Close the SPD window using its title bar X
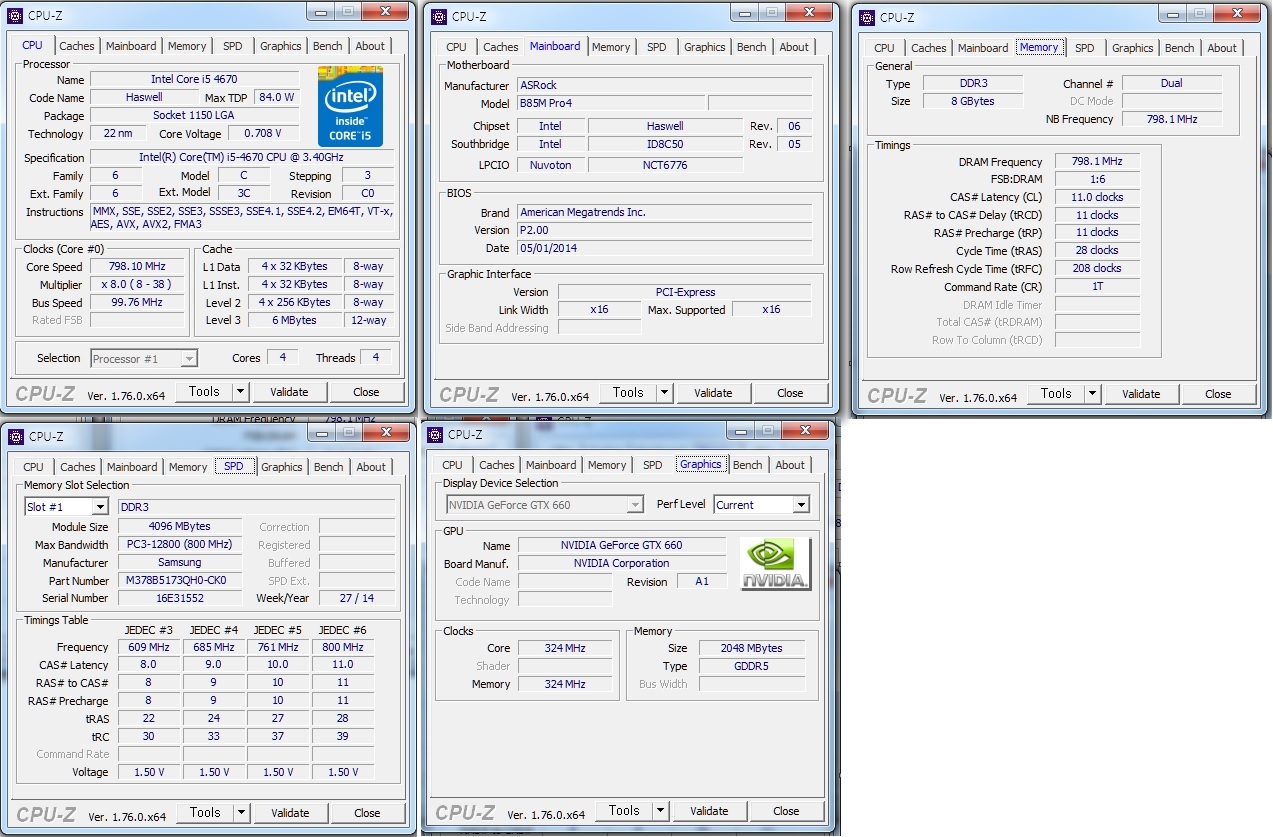The width and height of the screenshot is (1273, 837). [385, 433]
